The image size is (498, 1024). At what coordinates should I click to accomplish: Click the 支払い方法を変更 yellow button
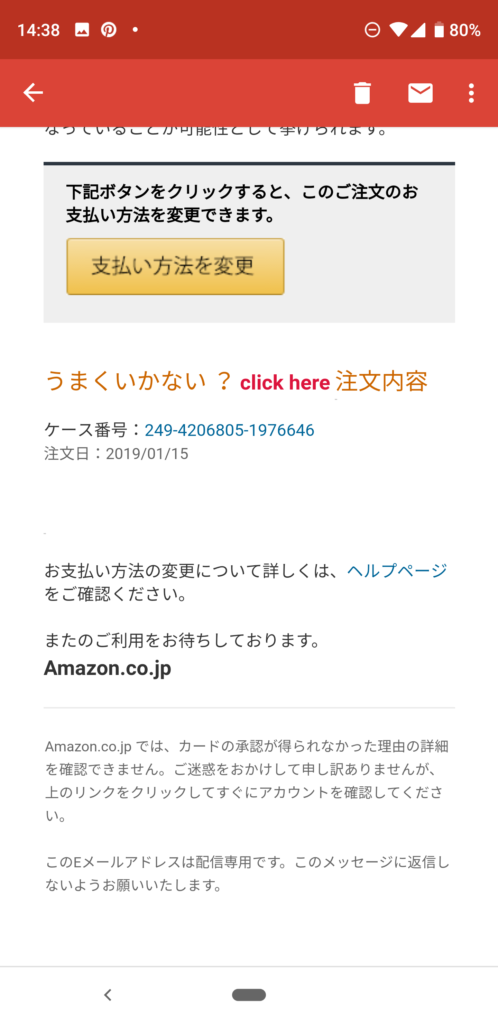[x=176, y=266]
